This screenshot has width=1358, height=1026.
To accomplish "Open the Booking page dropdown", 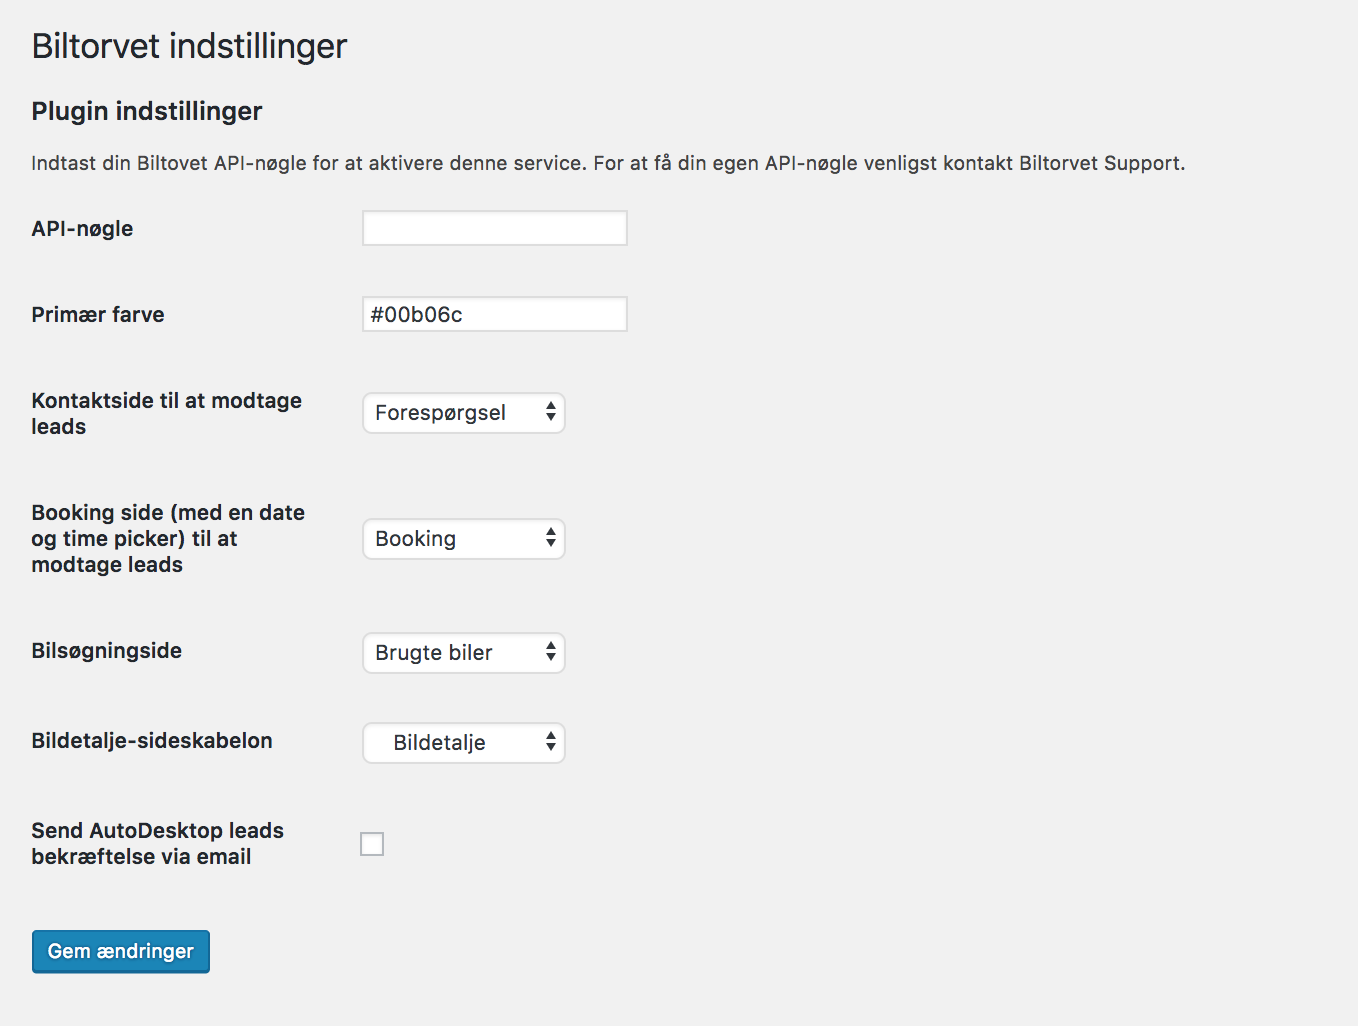I will (464, 539).
